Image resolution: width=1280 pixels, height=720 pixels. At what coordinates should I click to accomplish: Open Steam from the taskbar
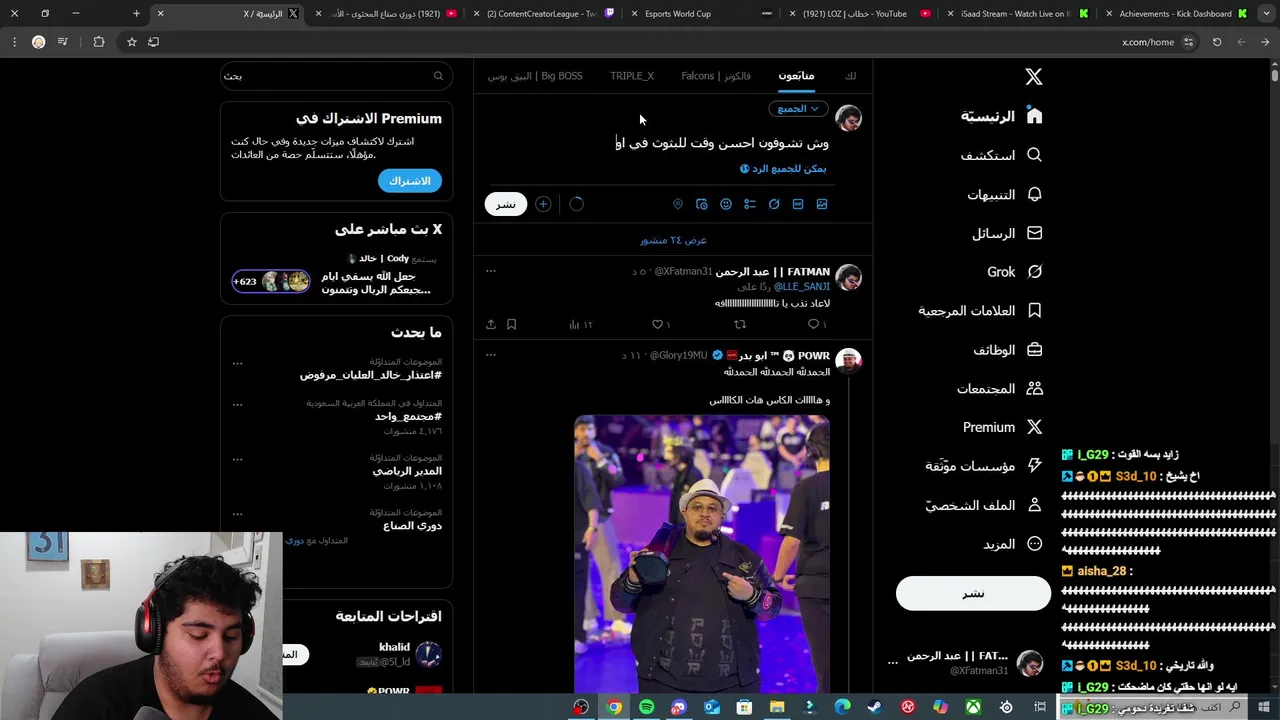[x=875, y=707]
